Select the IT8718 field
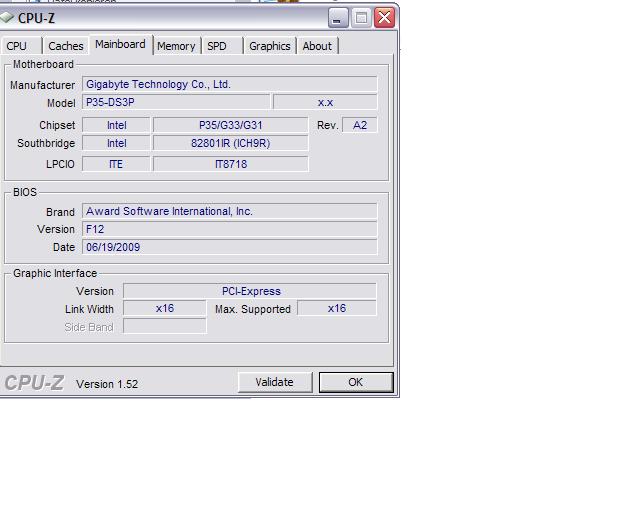 coord(231,164)
